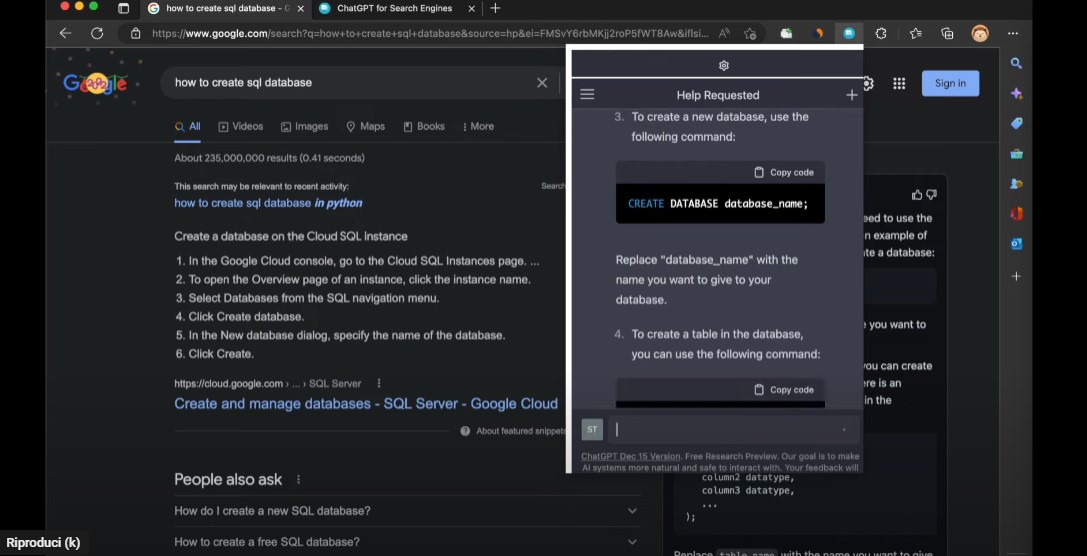
Task: Click the send arrow in ChatGPT input
Action: pos(844,430)
